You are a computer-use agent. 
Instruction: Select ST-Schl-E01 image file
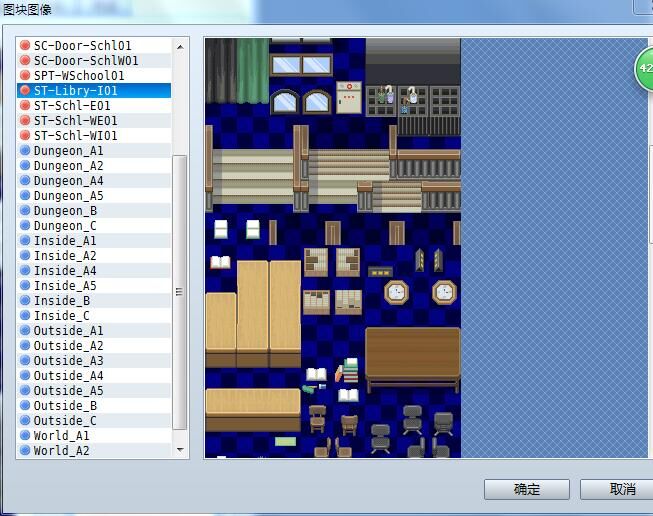pyautogui.click(x=94, y=105)
